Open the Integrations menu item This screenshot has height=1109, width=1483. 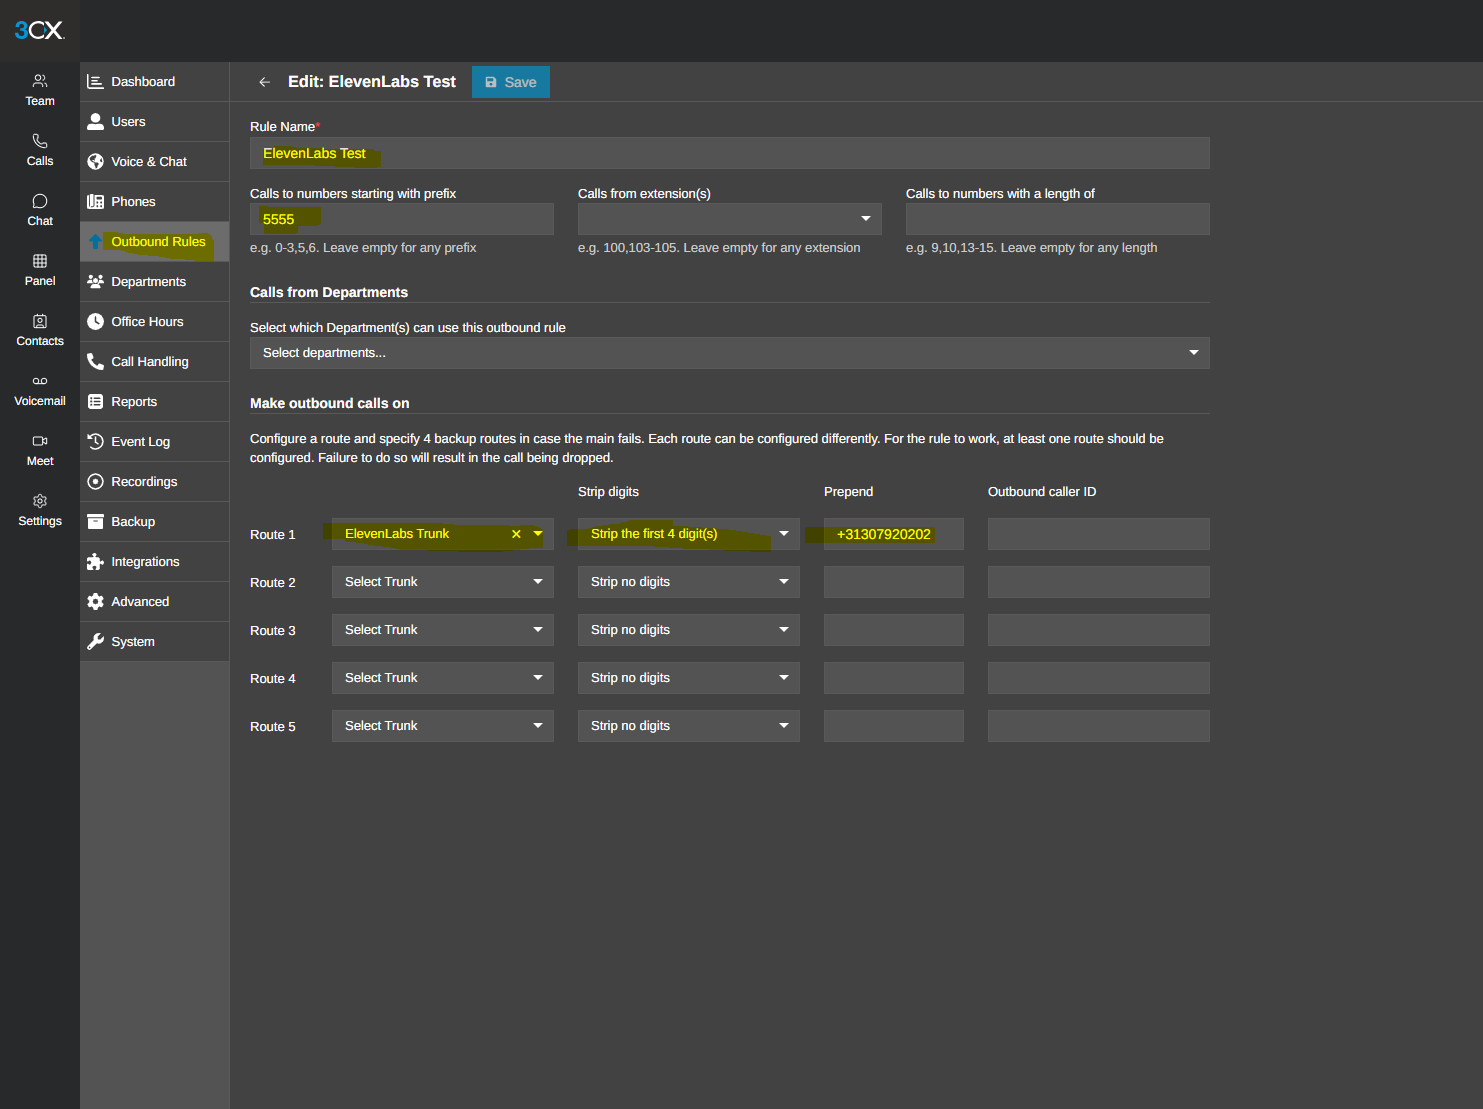pos(155,562)
